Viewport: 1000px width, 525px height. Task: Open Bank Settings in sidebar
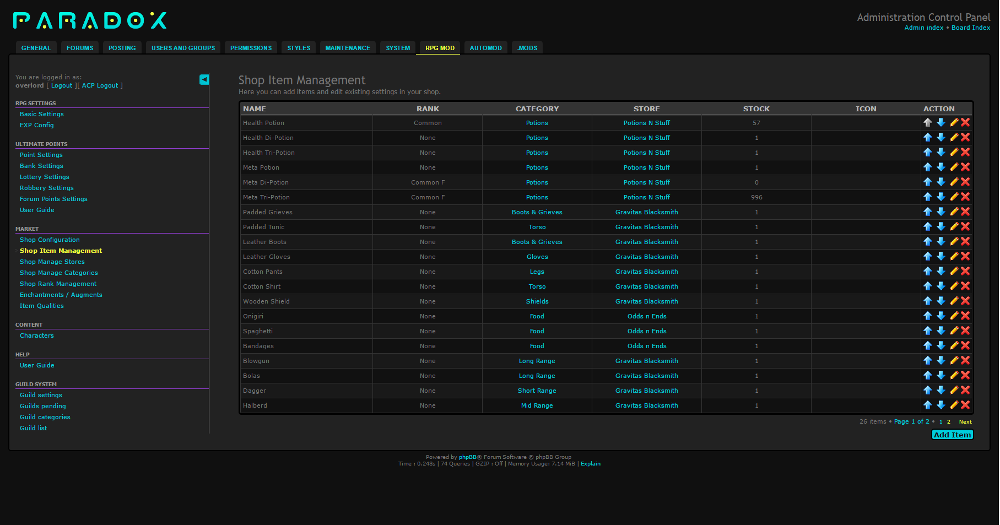coord(41,166)
